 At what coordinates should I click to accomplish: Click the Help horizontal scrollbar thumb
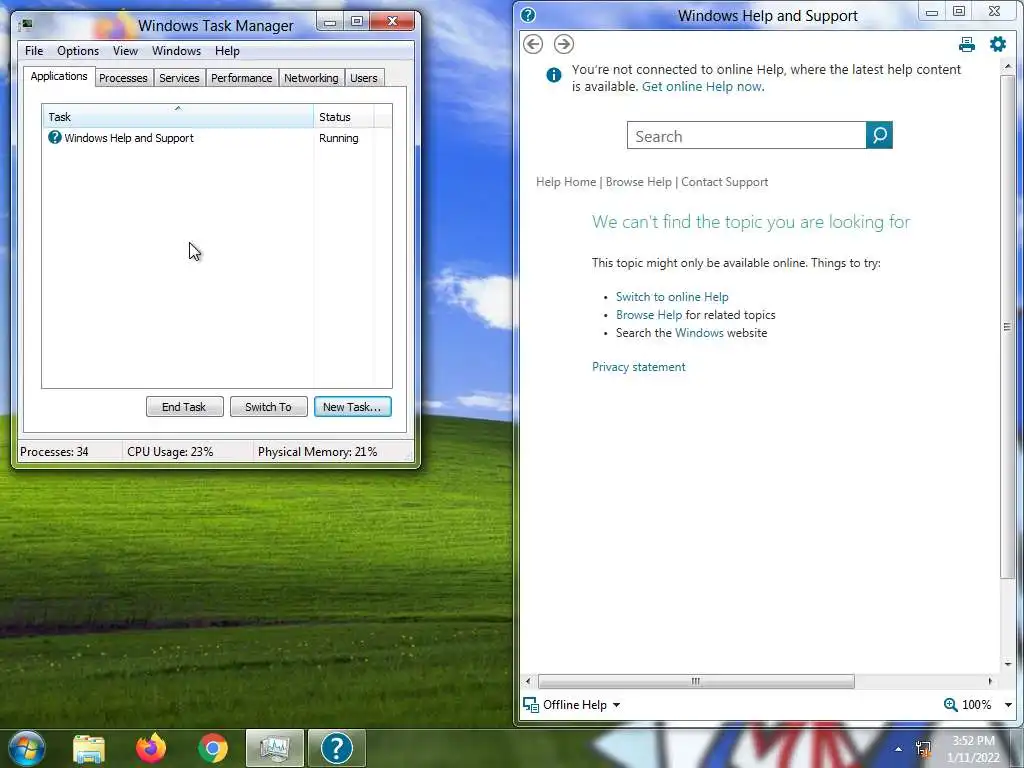click(x=696, y=681)
